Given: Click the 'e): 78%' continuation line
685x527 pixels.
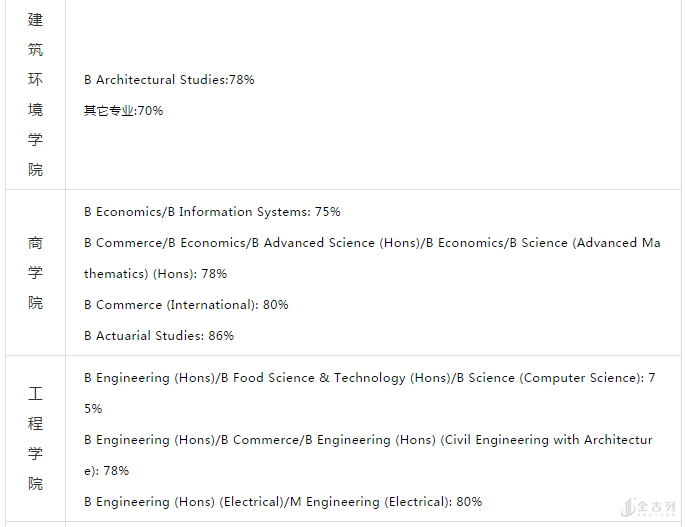Looking at the screenshot, I should (106, 471).
